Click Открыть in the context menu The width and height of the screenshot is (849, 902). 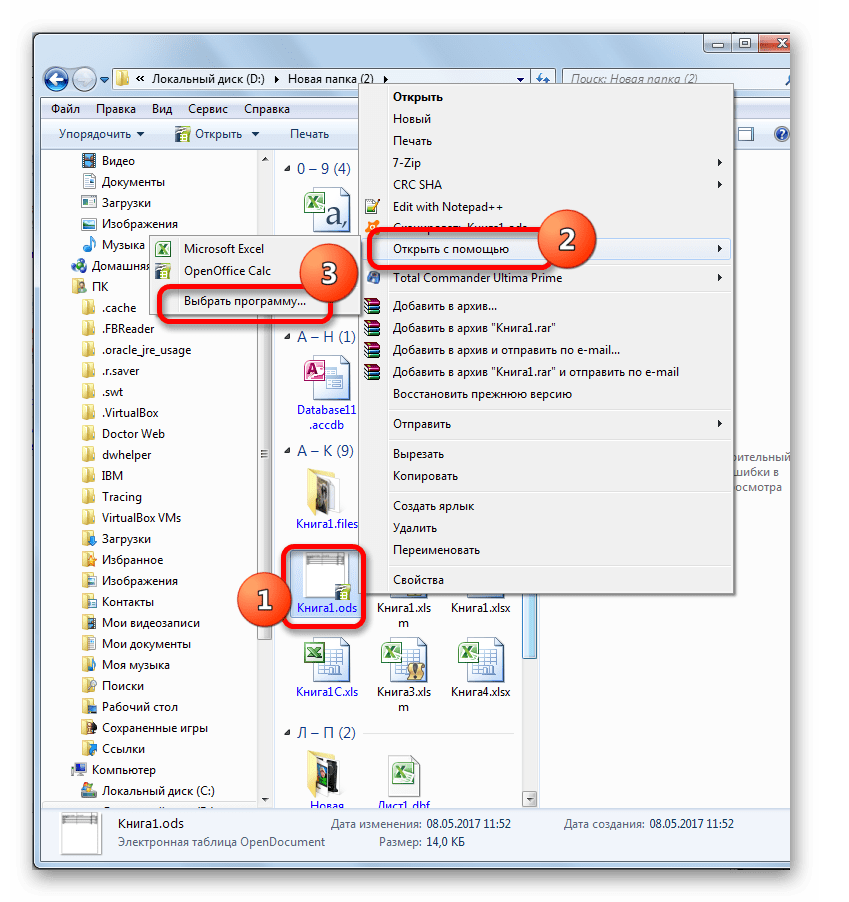tap(418, 97)
